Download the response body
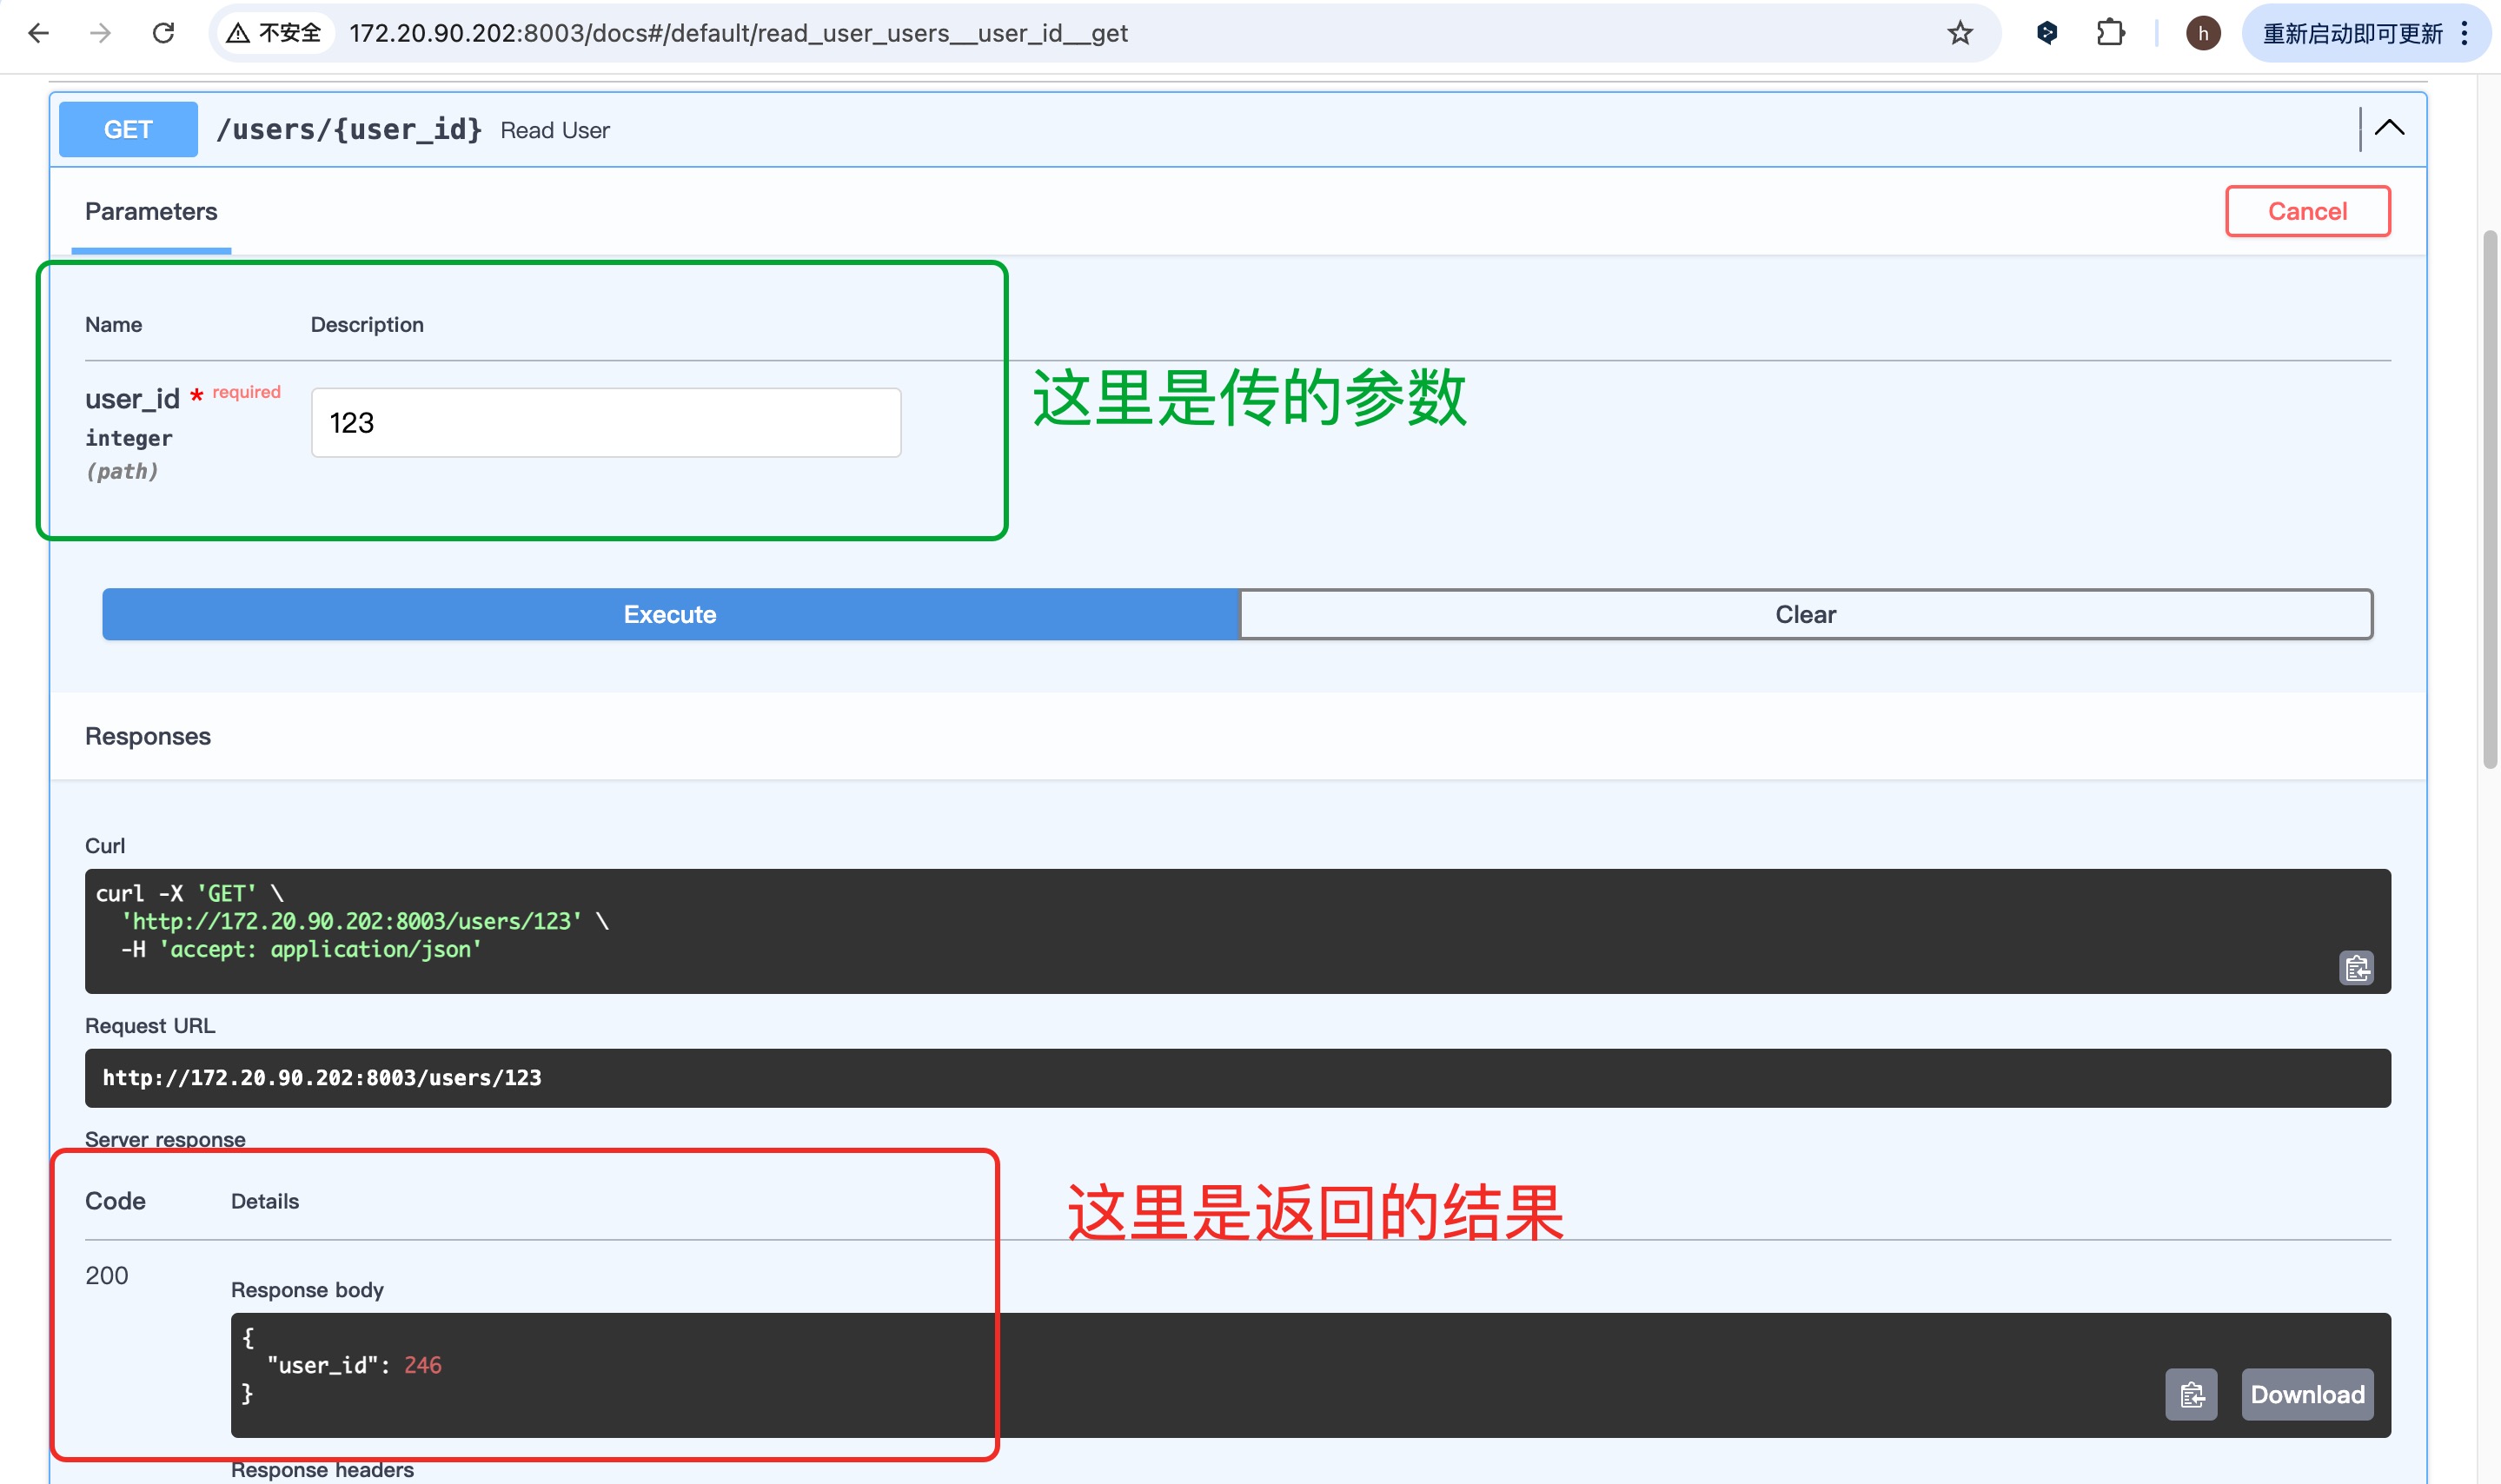Image resolution: width=2501 pixels, height=1484 pixels. coord(2306,1394)
